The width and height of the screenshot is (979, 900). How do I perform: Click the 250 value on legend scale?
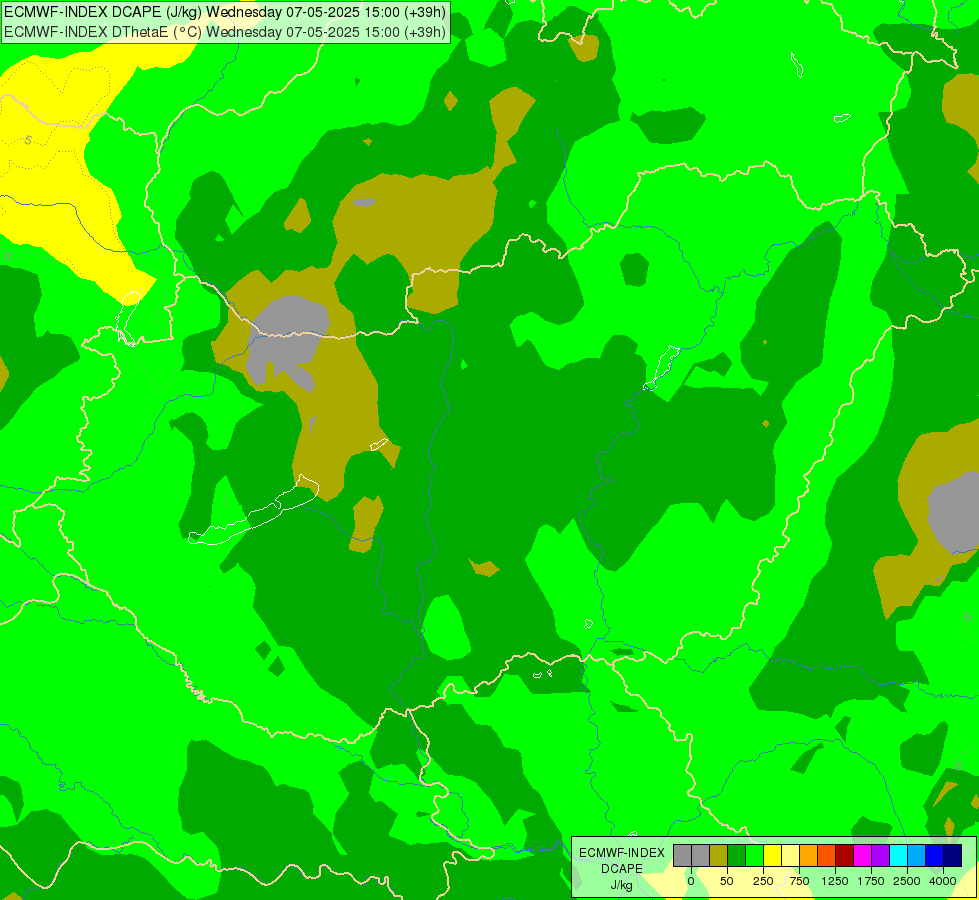point(763,881)
